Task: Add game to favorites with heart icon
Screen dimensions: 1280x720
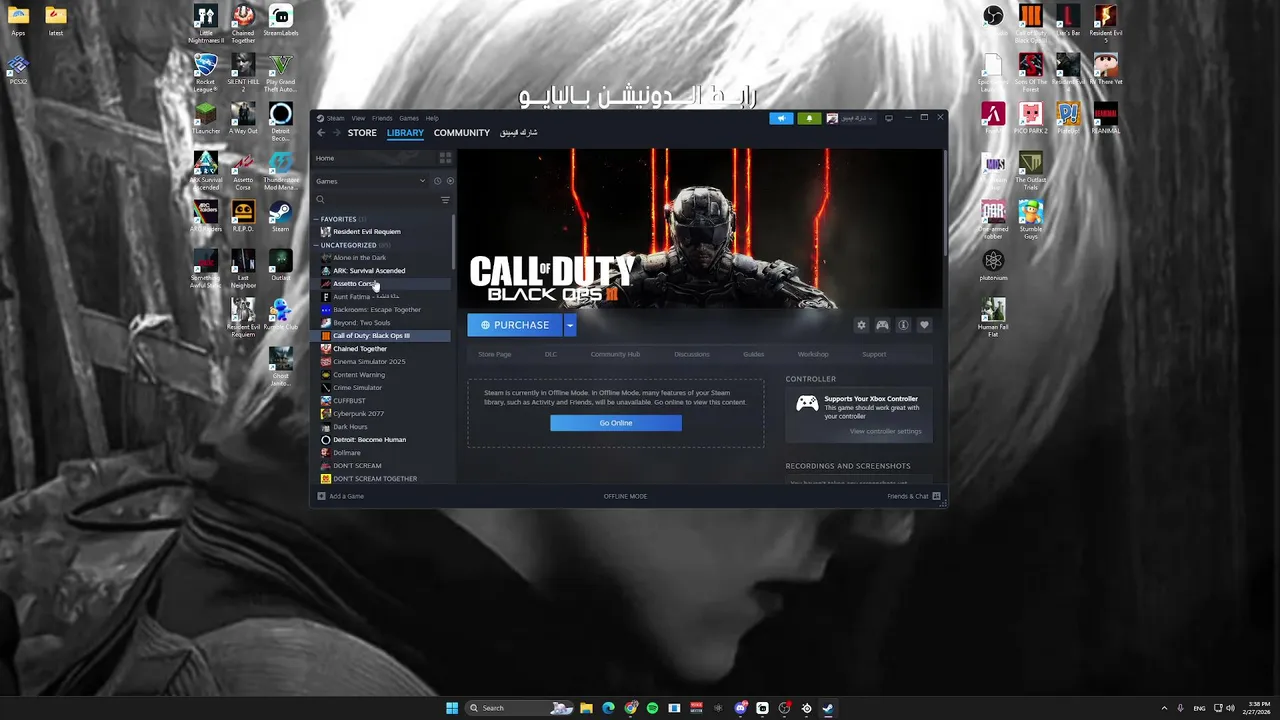Action: [x=924, y=325]
